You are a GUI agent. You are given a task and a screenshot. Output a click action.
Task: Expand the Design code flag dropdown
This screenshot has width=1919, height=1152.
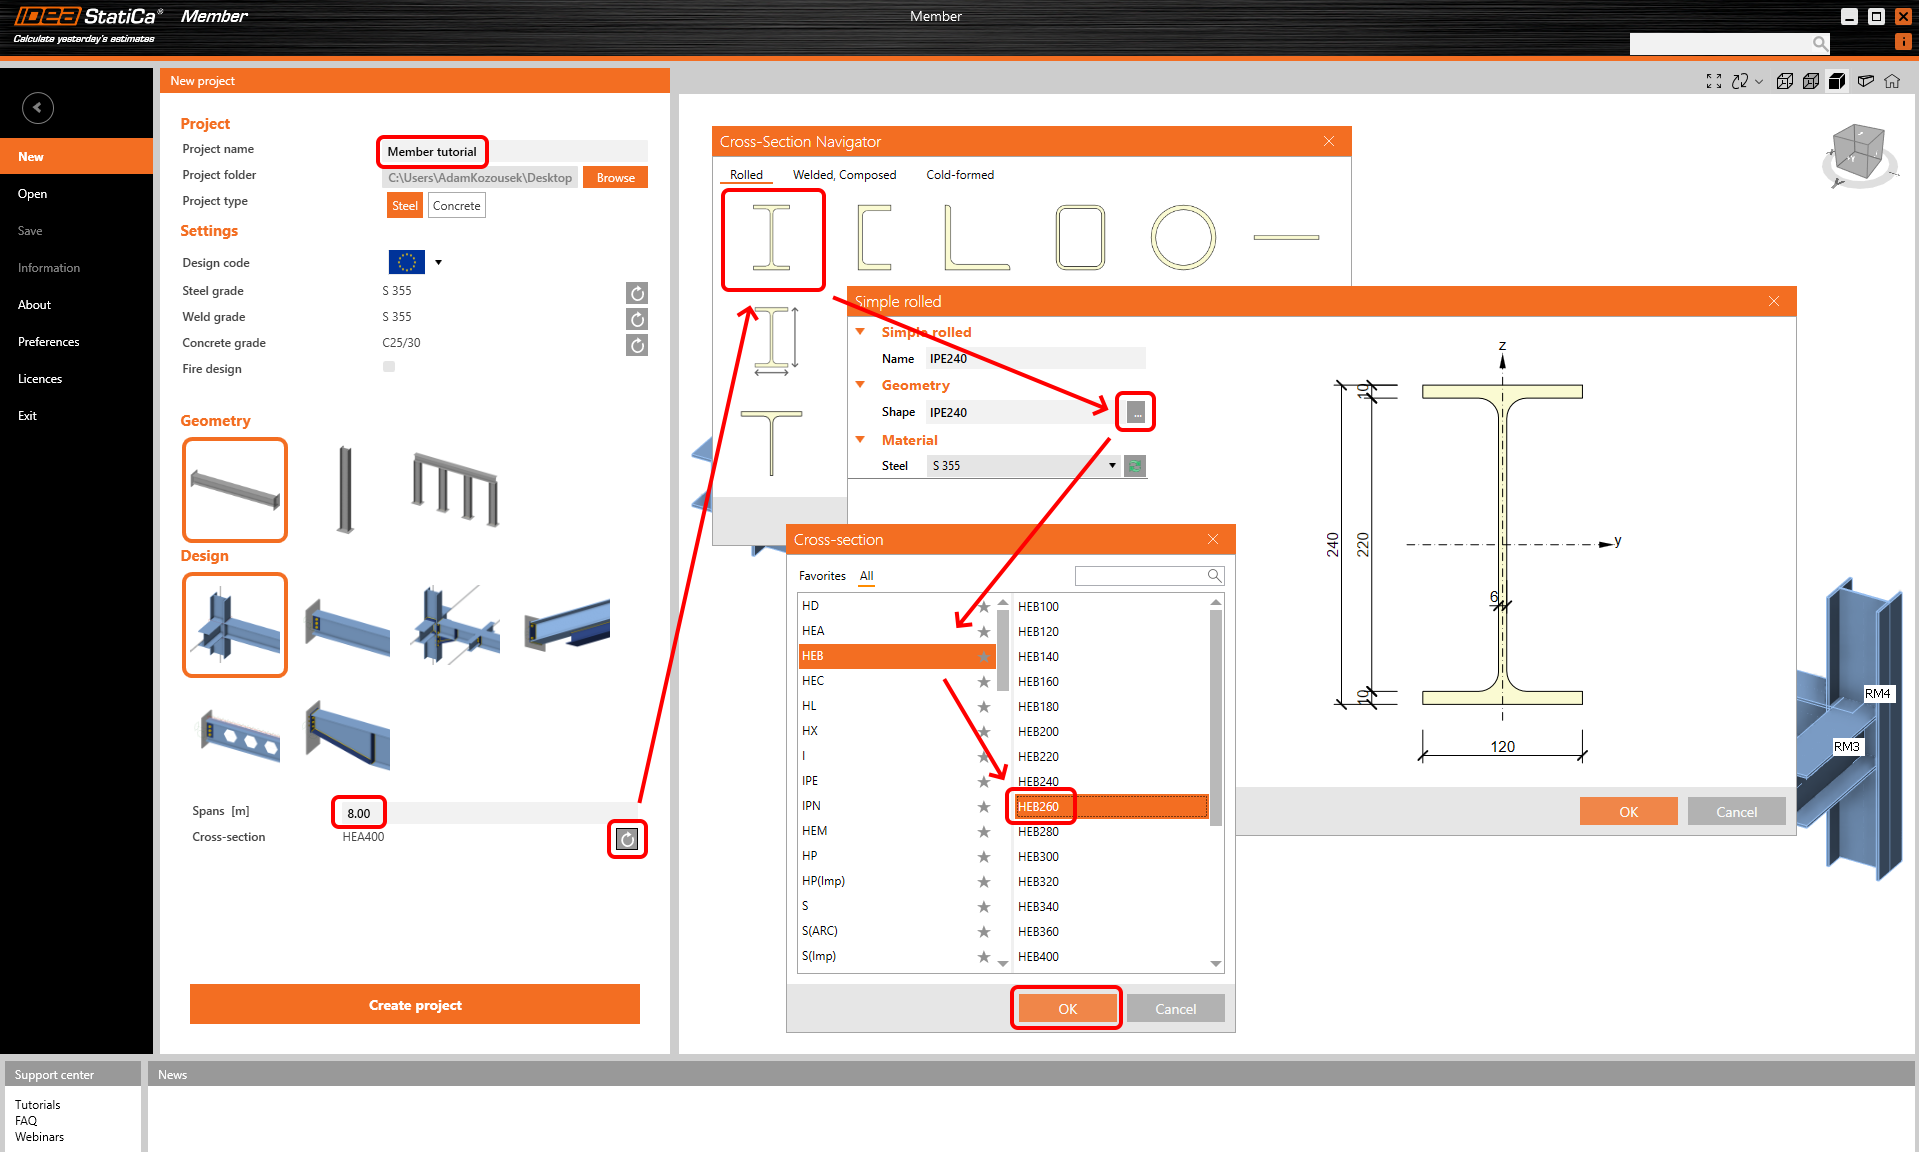437,262
